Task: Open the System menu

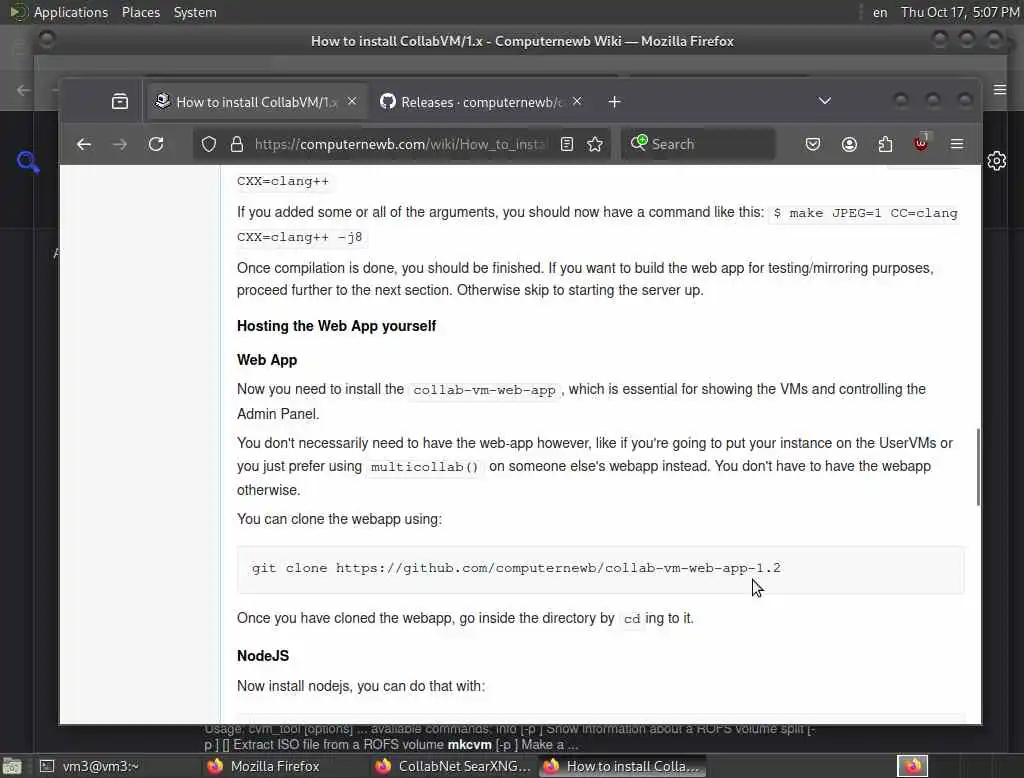Action: tap(195, 12)
